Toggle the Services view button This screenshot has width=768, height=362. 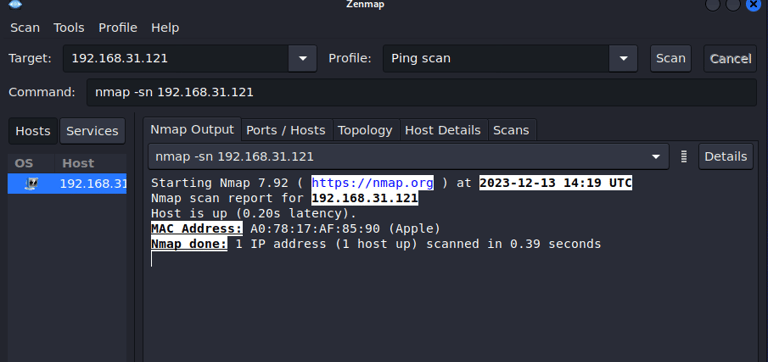(93, 131)
